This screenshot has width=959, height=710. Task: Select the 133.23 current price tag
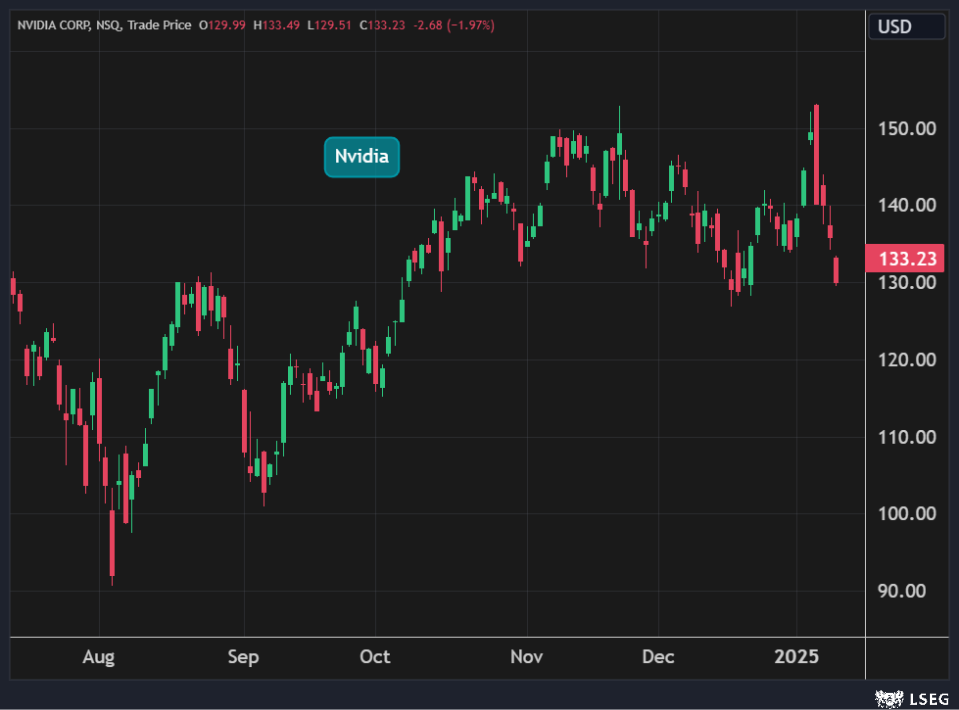pyautogui.click(x=907, y=259)
